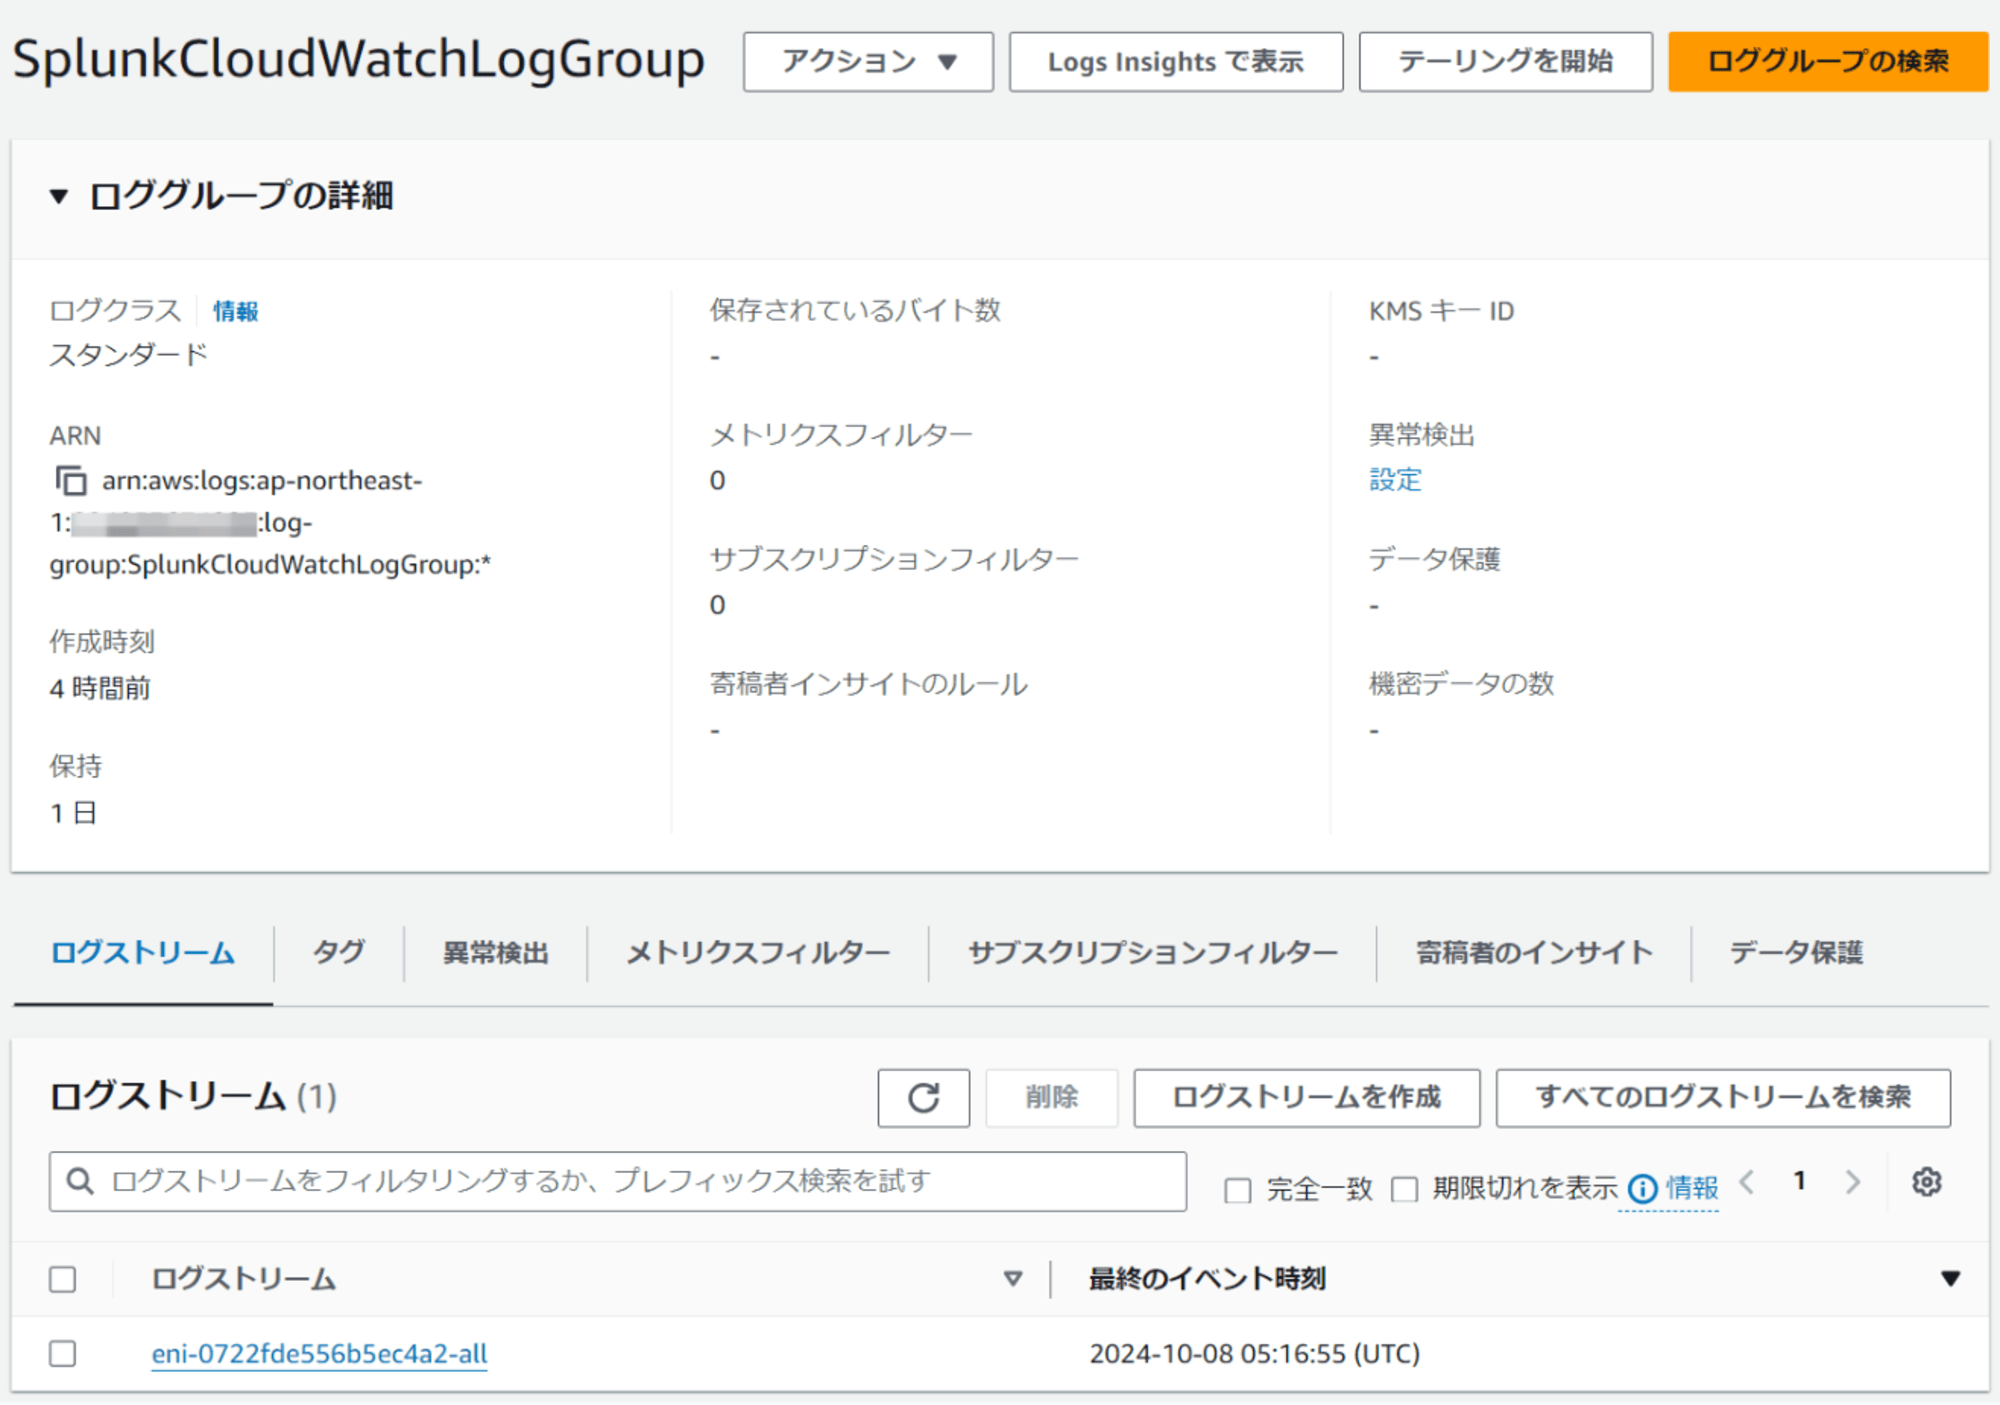The image size is (2000, 1405).
Task: Click the 情報 link beside ログクラス
Action: [236, 312]
